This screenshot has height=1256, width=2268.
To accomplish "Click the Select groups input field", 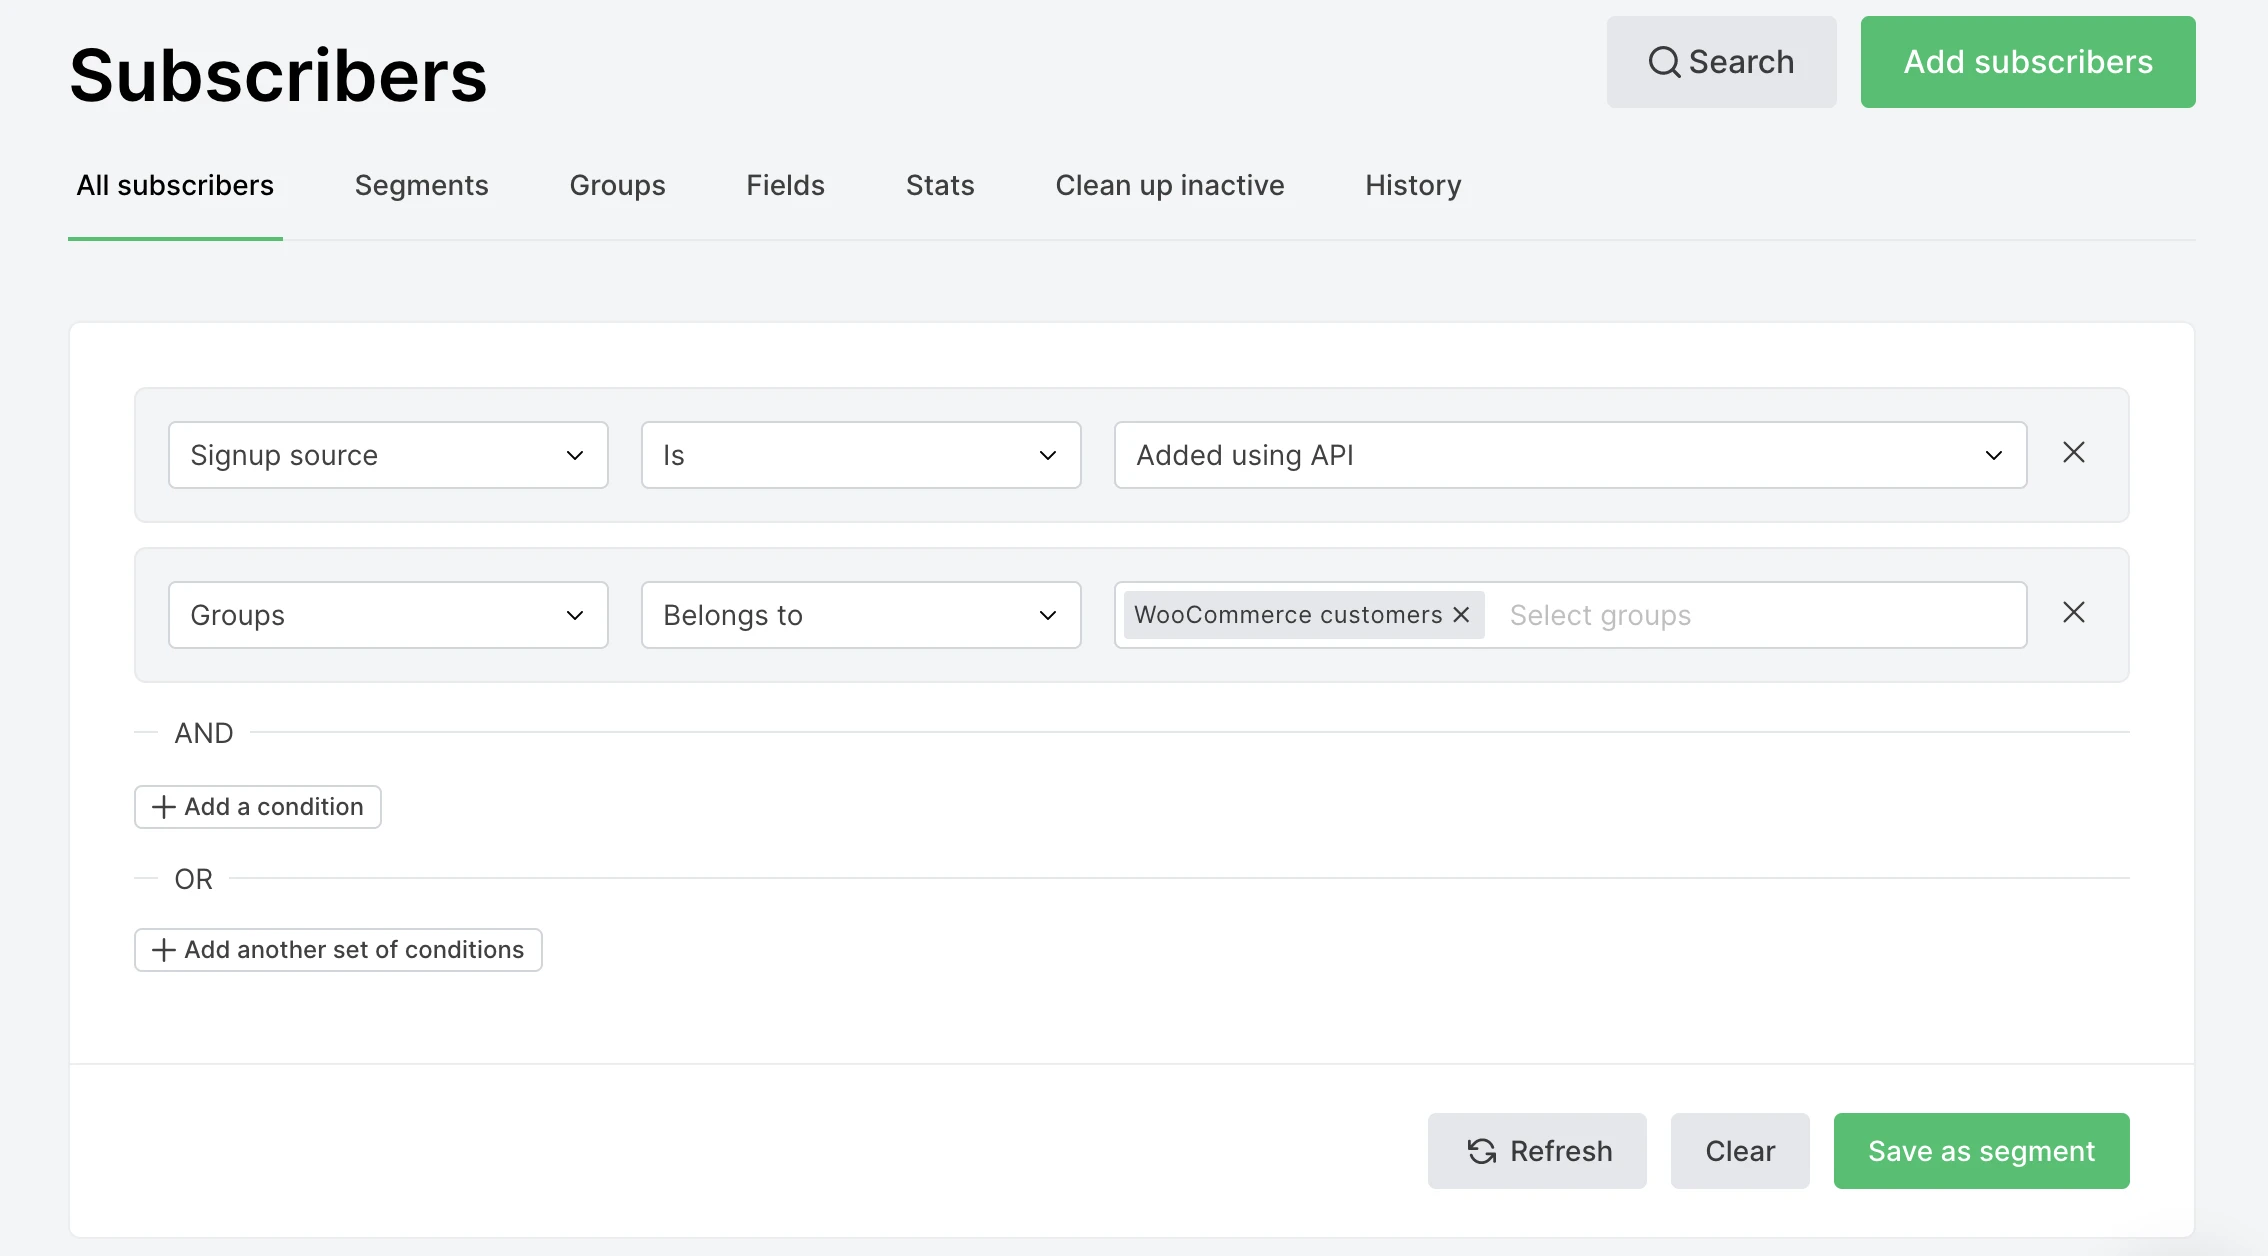I will 1750,615.
